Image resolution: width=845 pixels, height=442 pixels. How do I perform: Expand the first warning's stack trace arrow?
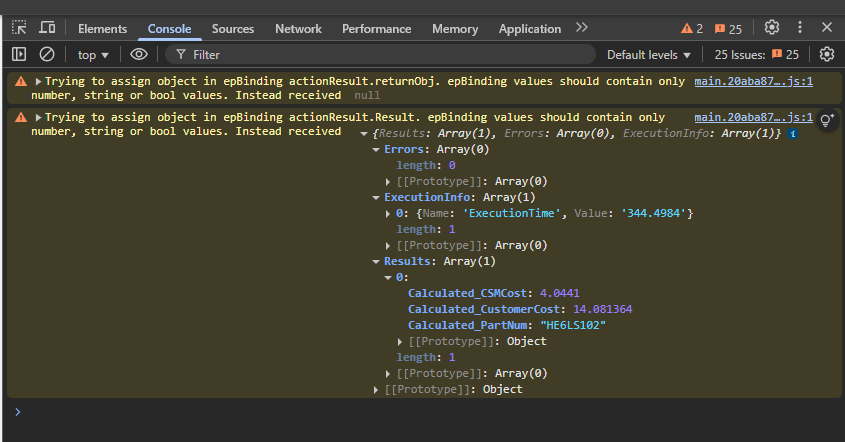[38, 81]
